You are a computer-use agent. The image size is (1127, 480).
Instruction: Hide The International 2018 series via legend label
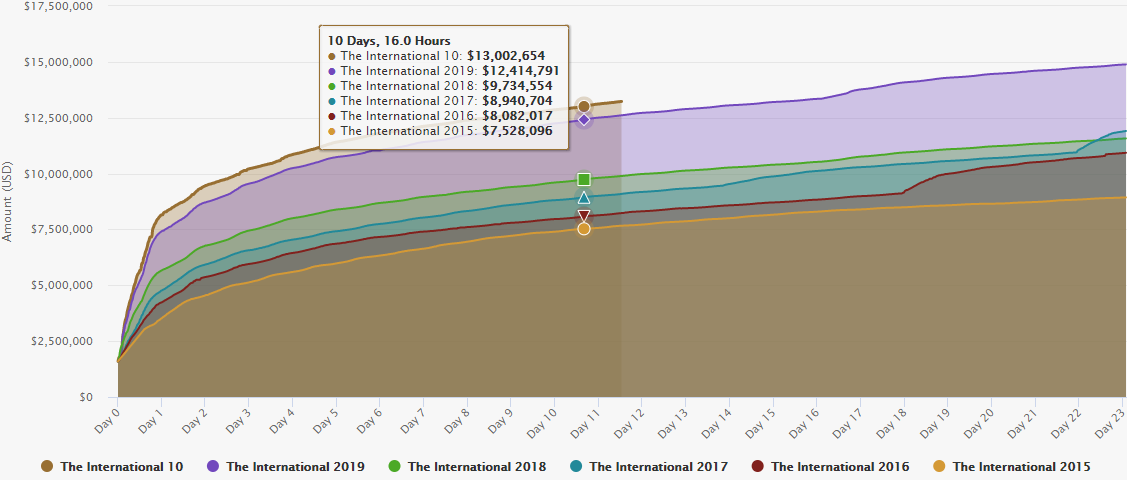click(x=476, y=466)
